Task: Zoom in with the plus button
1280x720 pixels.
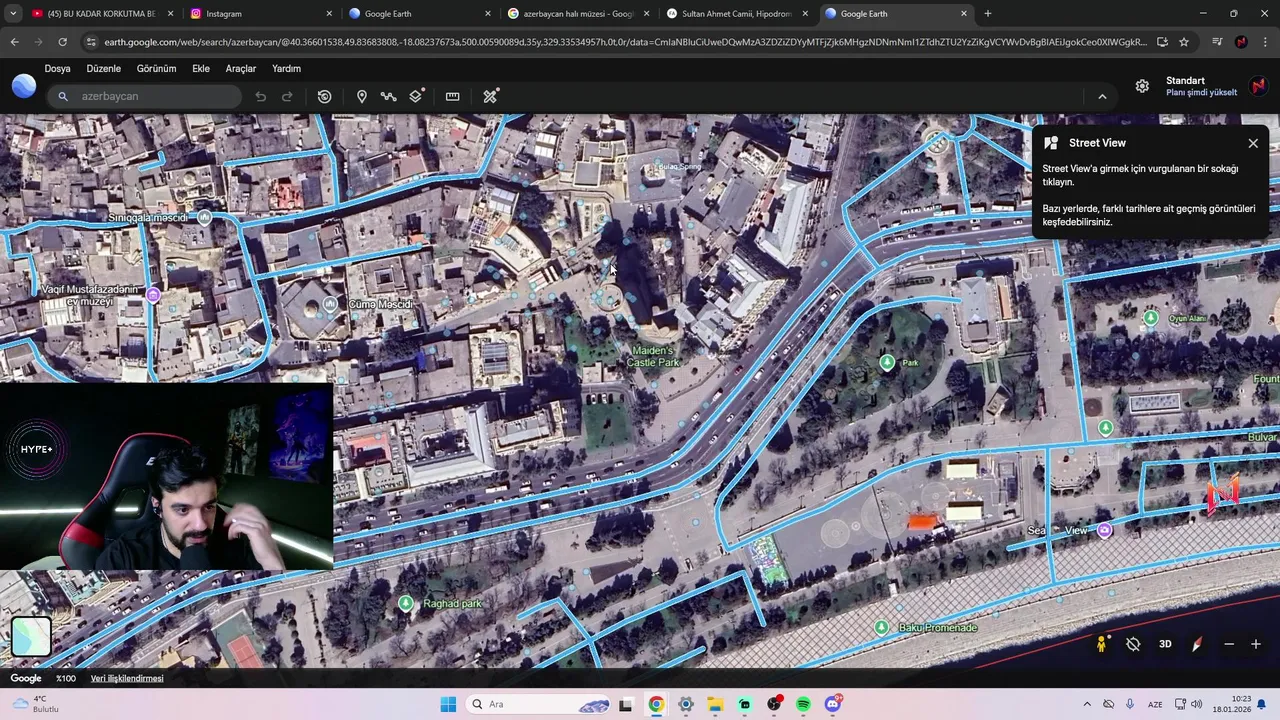Action: click(1256, 645)
